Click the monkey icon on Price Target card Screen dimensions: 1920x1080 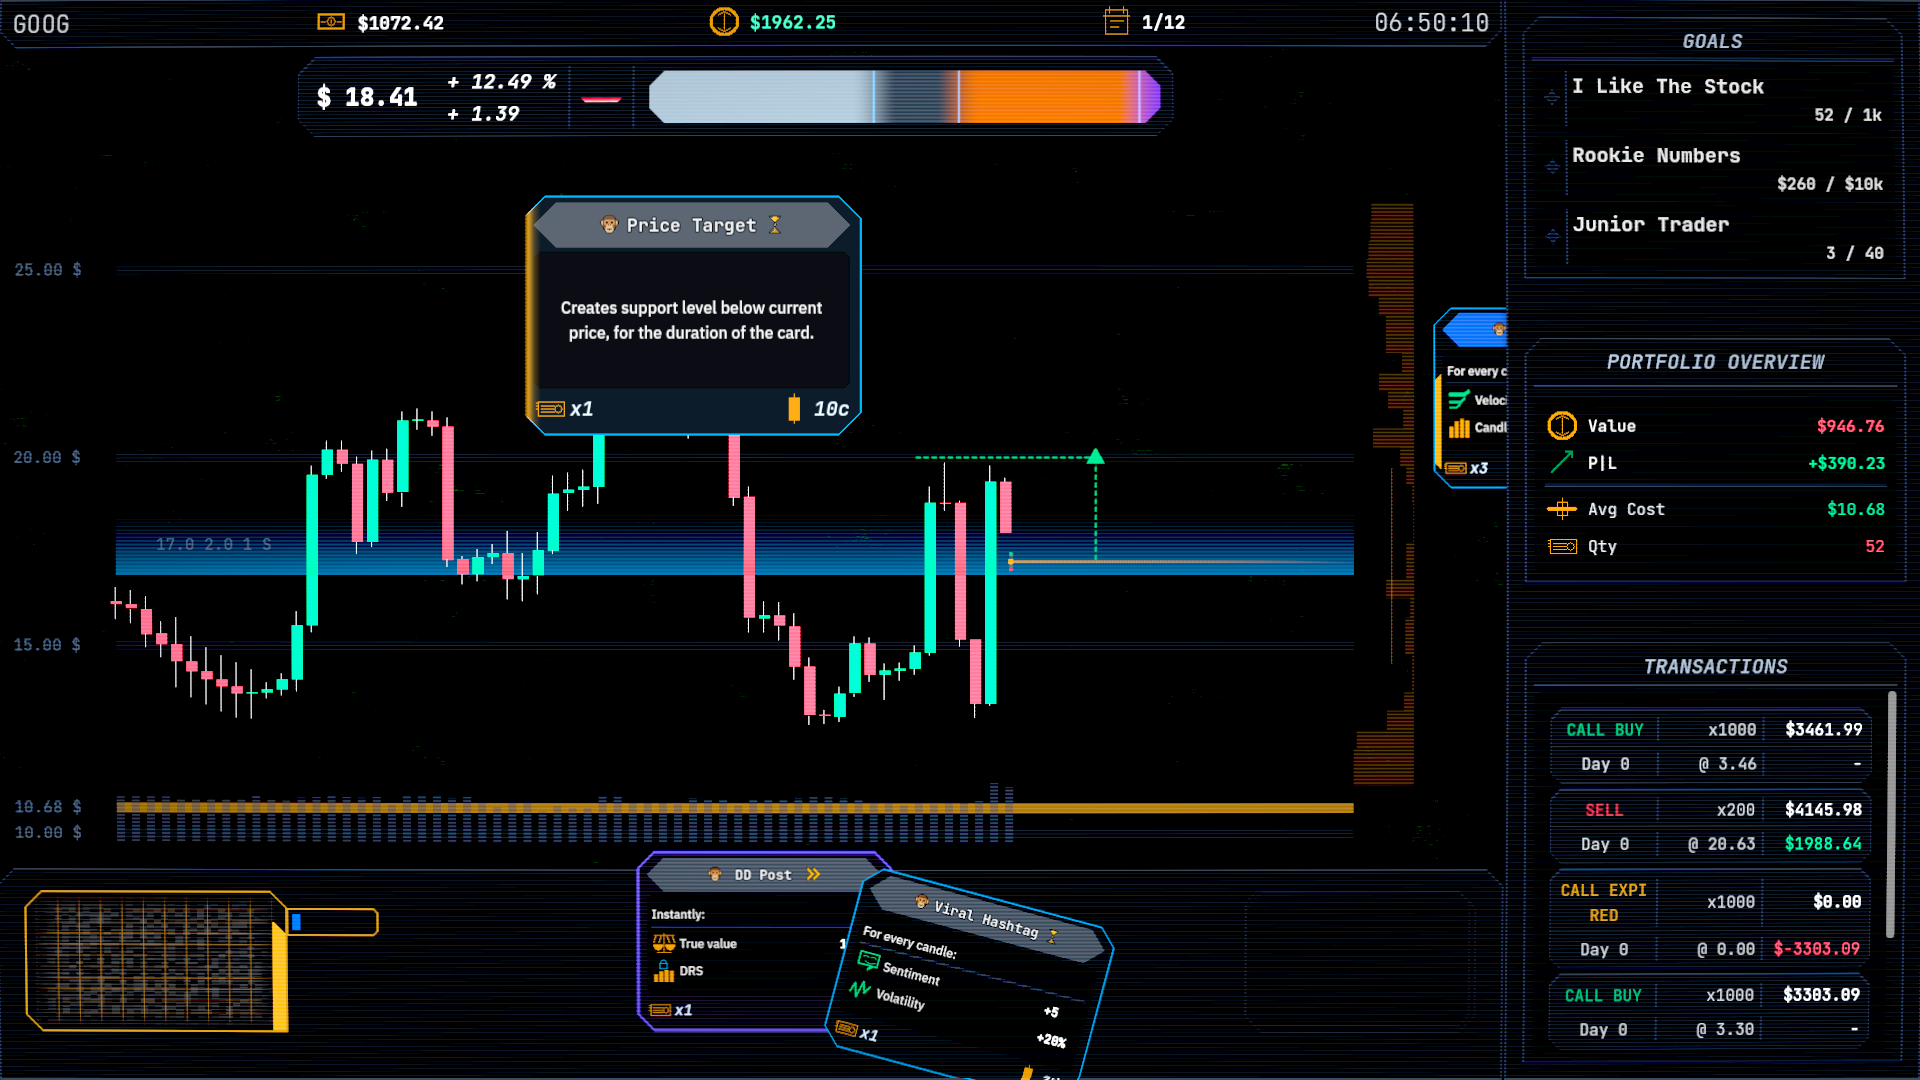pyautogui.click(x=609, y=225)
